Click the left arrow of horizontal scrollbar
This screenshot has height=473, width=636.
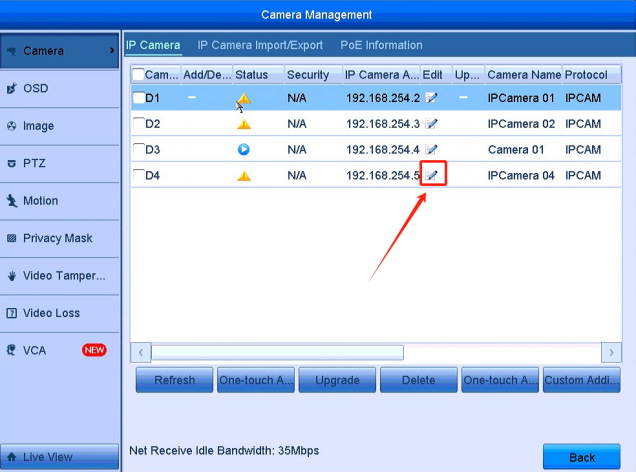coord(141,353)
